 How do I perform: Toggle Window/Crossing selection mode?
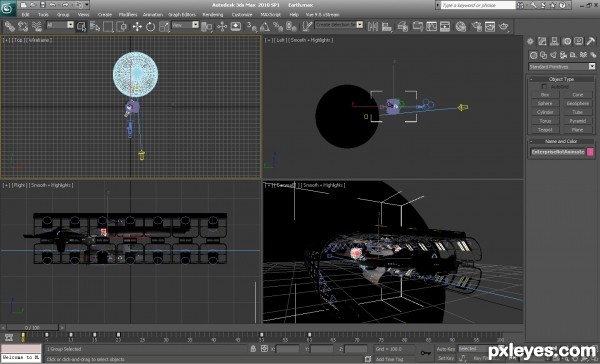122,26
